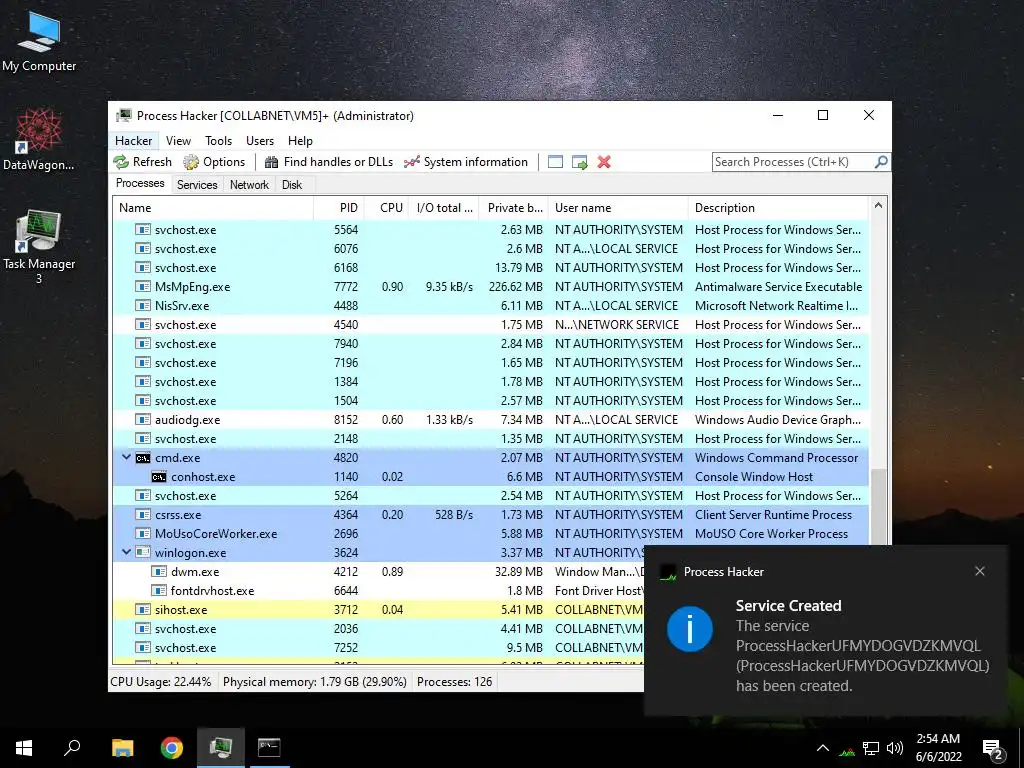The width and height of the screenshot is (1024, 768).
Task: Open Find handles or DLLs
Action: pos(328,162)
